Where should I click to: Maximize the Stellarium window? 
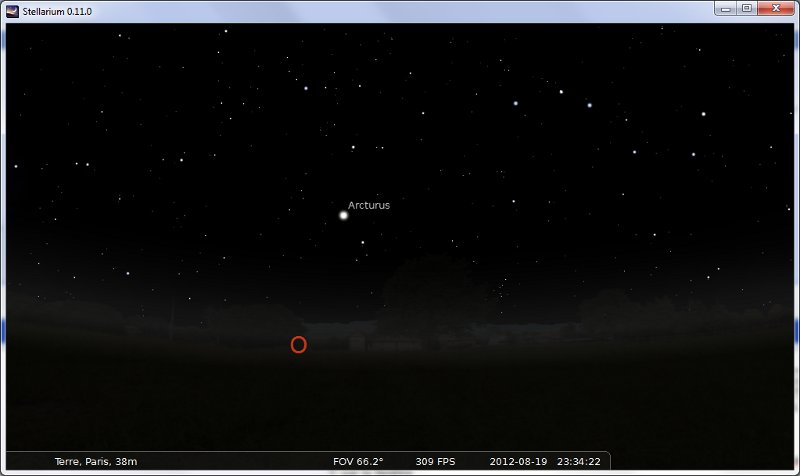(x=747, y=9)
